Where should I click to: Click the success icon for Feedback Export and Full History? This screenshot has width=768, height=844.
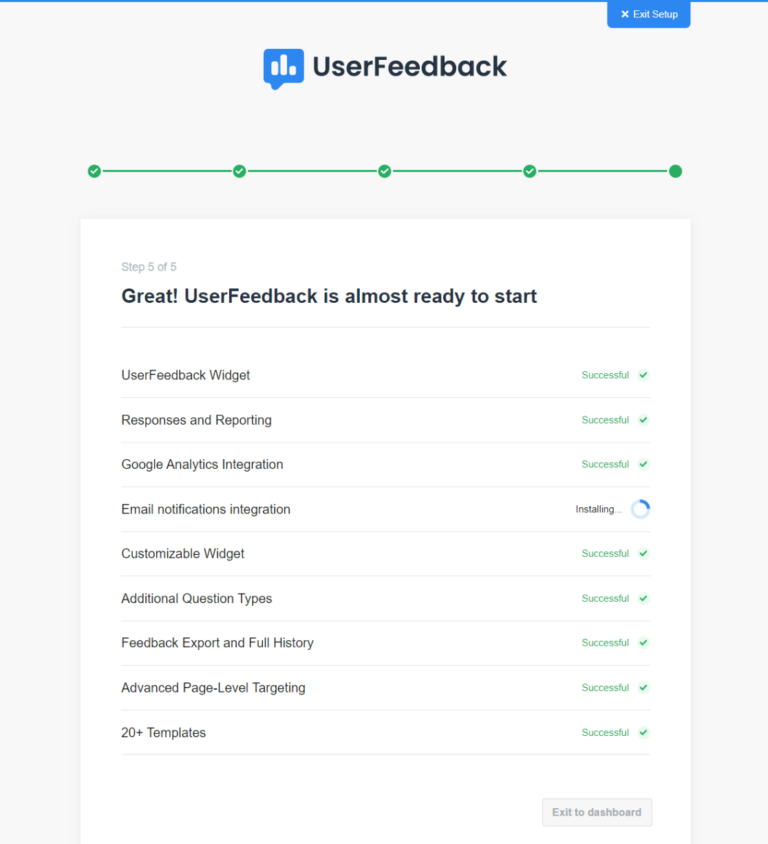(643, 642)
